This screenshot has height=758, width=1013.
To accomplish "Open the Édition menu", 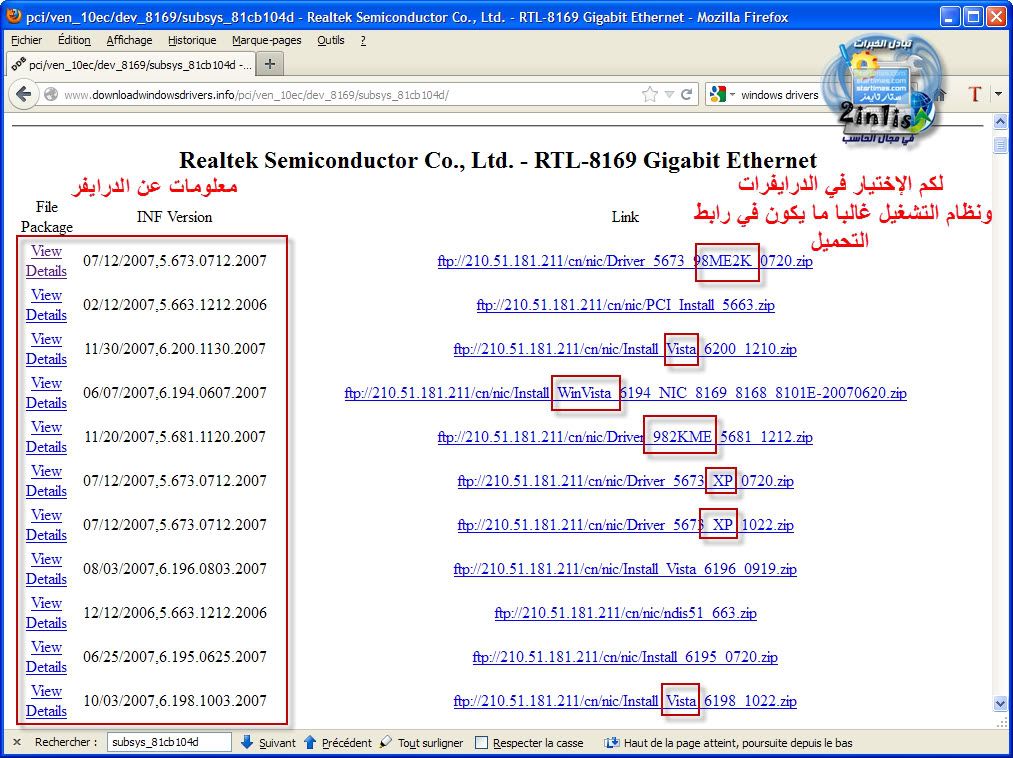I will (74, 40).
